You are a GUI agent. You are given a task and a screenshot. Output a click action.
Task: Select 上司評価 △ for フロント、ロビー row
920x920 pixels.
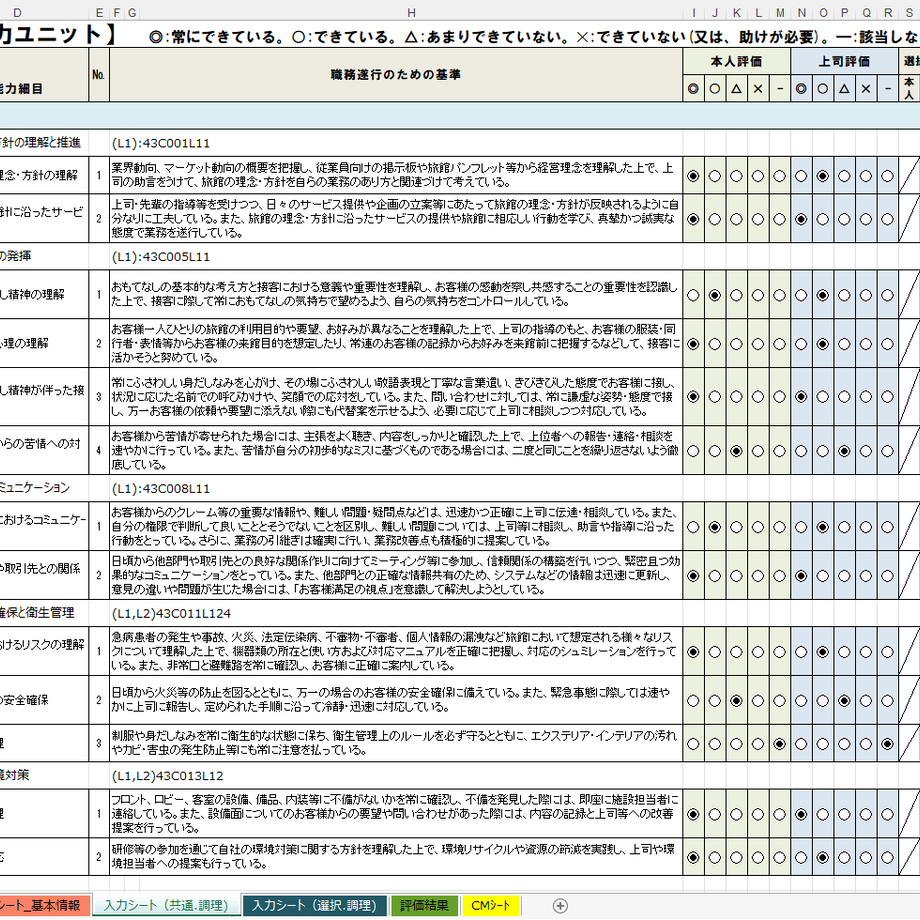[x=844, y=814]
